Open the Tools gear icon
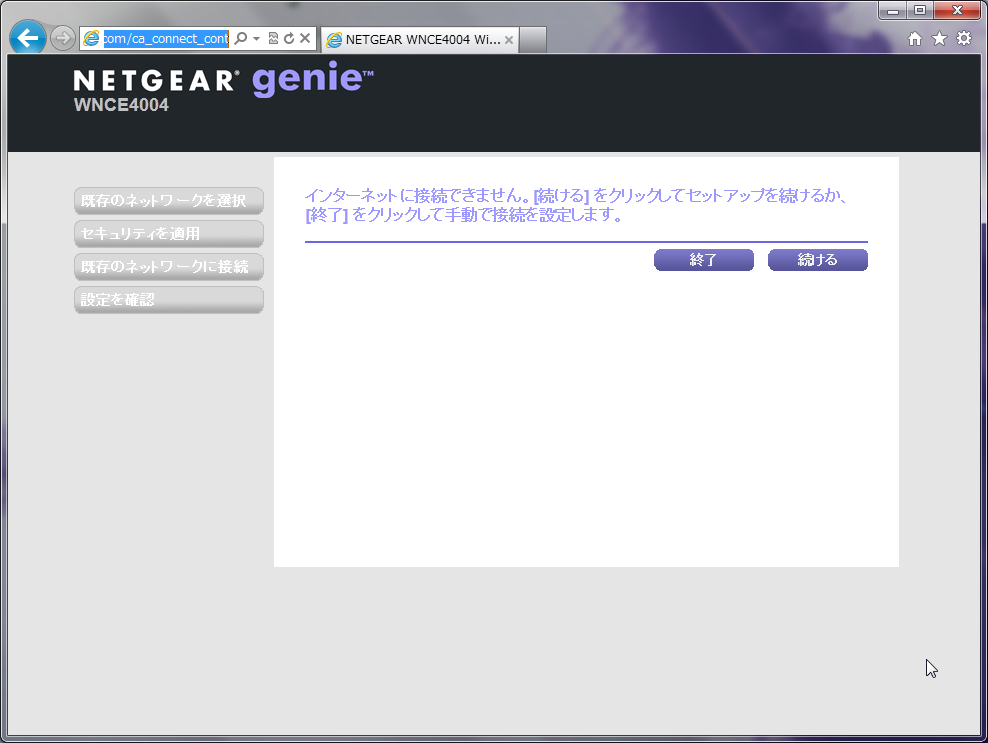 964,39
